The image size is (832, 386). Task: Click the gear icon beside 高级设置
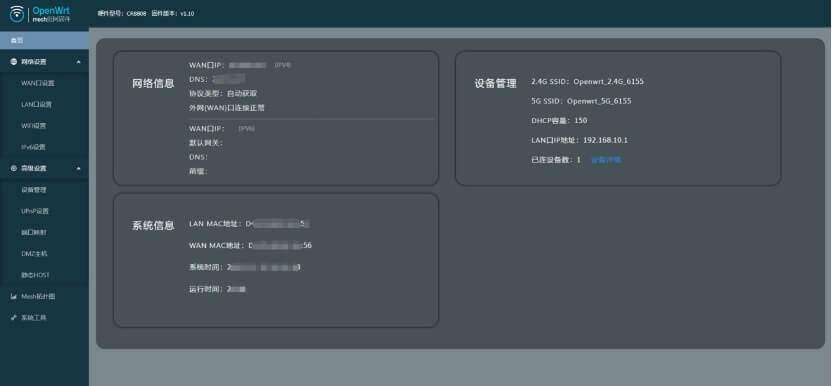(x=14, y=168)
